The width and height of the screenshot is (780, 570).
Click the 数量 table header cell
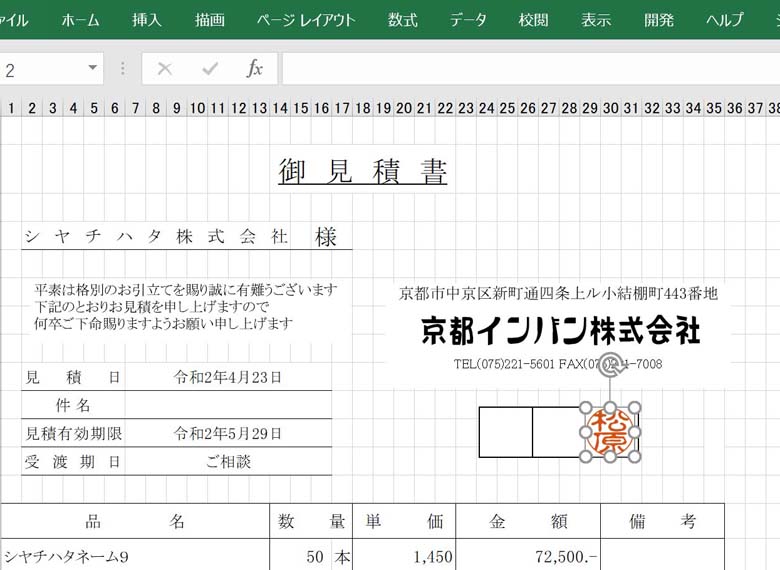tap(311, 521)
